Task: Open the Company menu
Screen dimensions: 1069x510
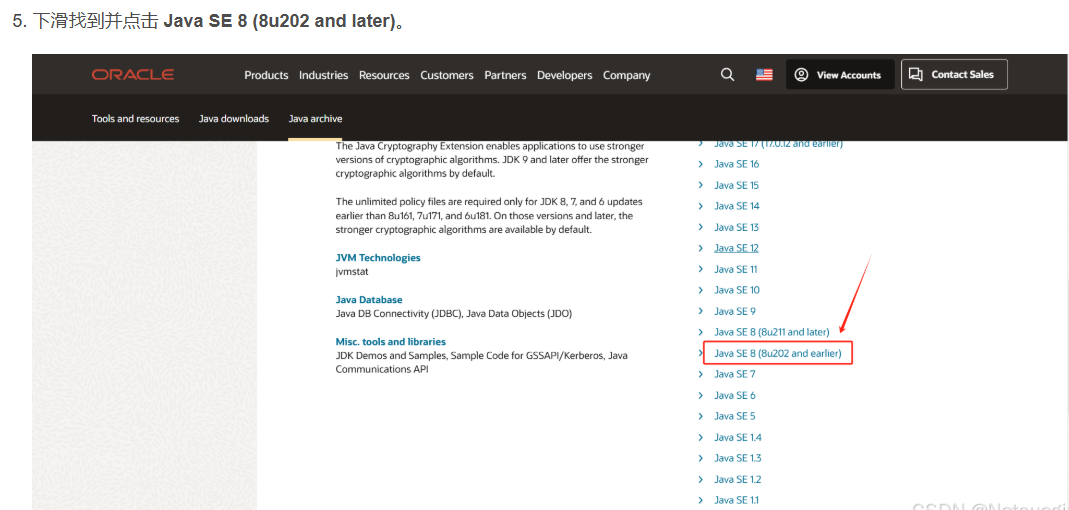Action: pyautogui.click(x=627, y=75)
